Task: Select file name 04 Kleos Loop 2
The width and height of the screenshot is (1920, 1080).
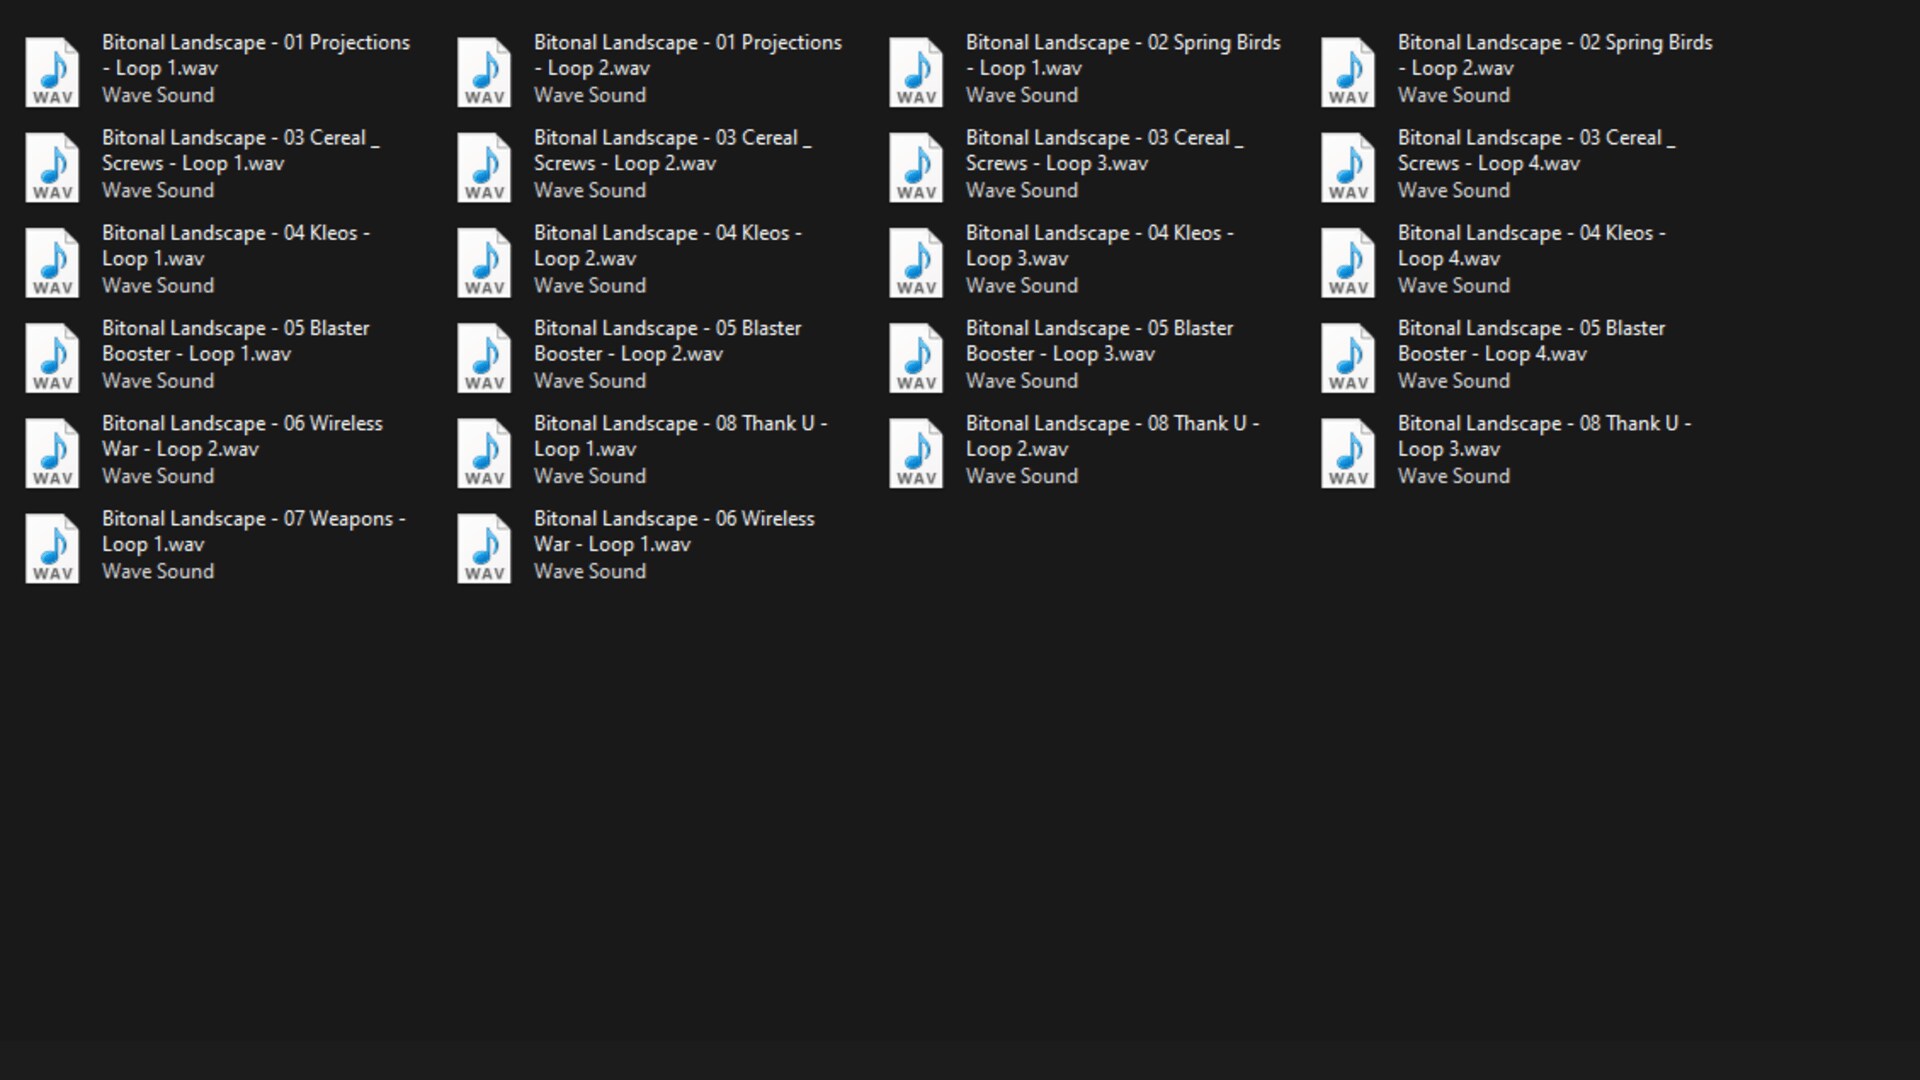Action: 667,246
